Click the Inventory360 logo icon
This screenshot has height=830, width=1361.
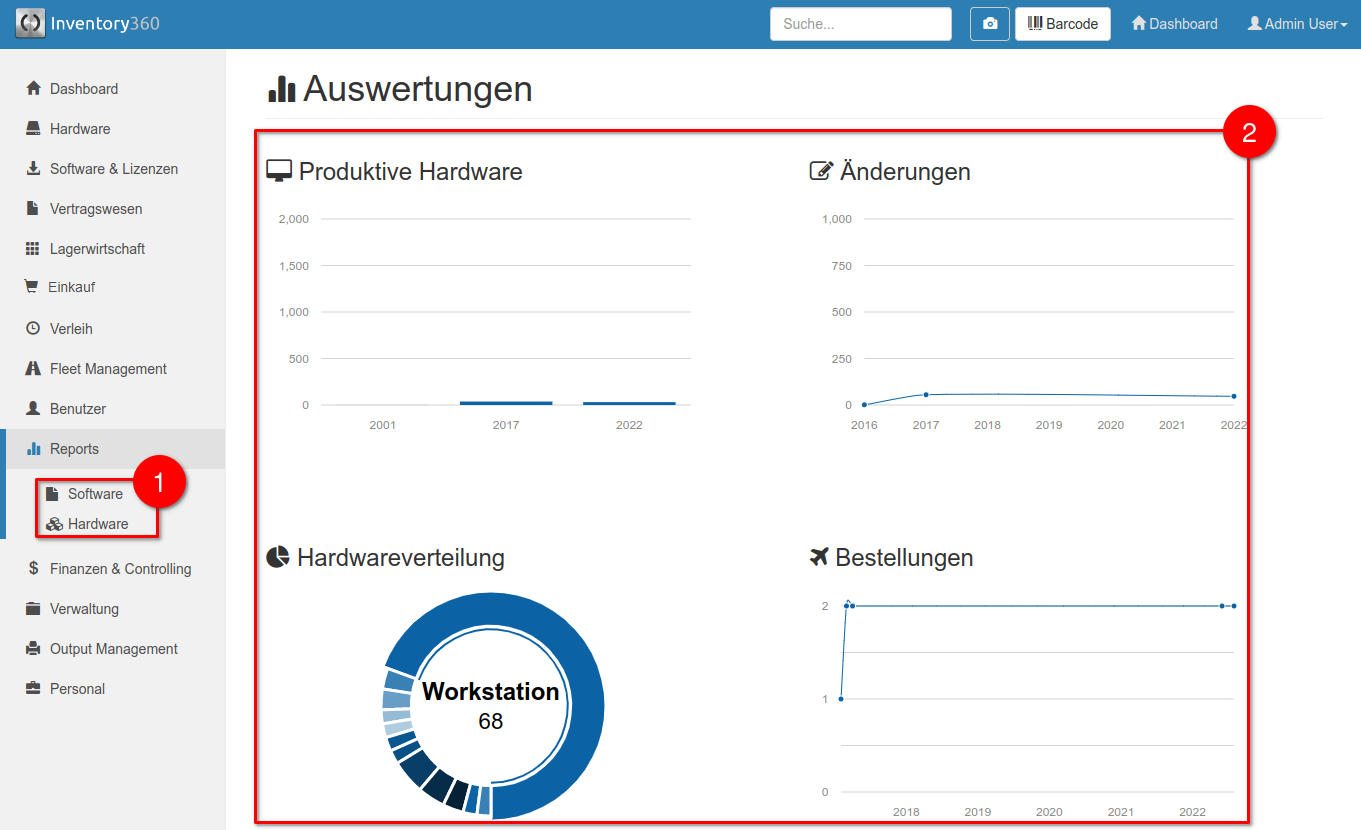tap(30, 22)
